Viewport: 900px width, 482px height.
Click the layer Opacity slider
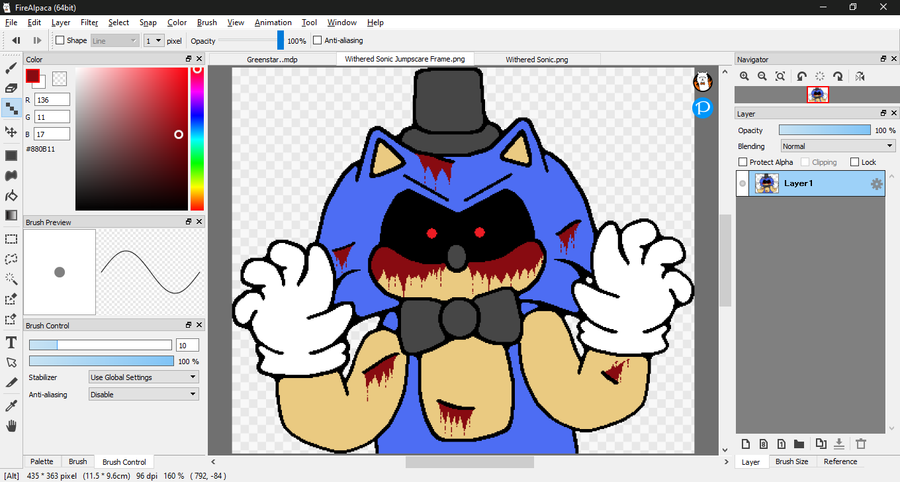click(824, 130)
